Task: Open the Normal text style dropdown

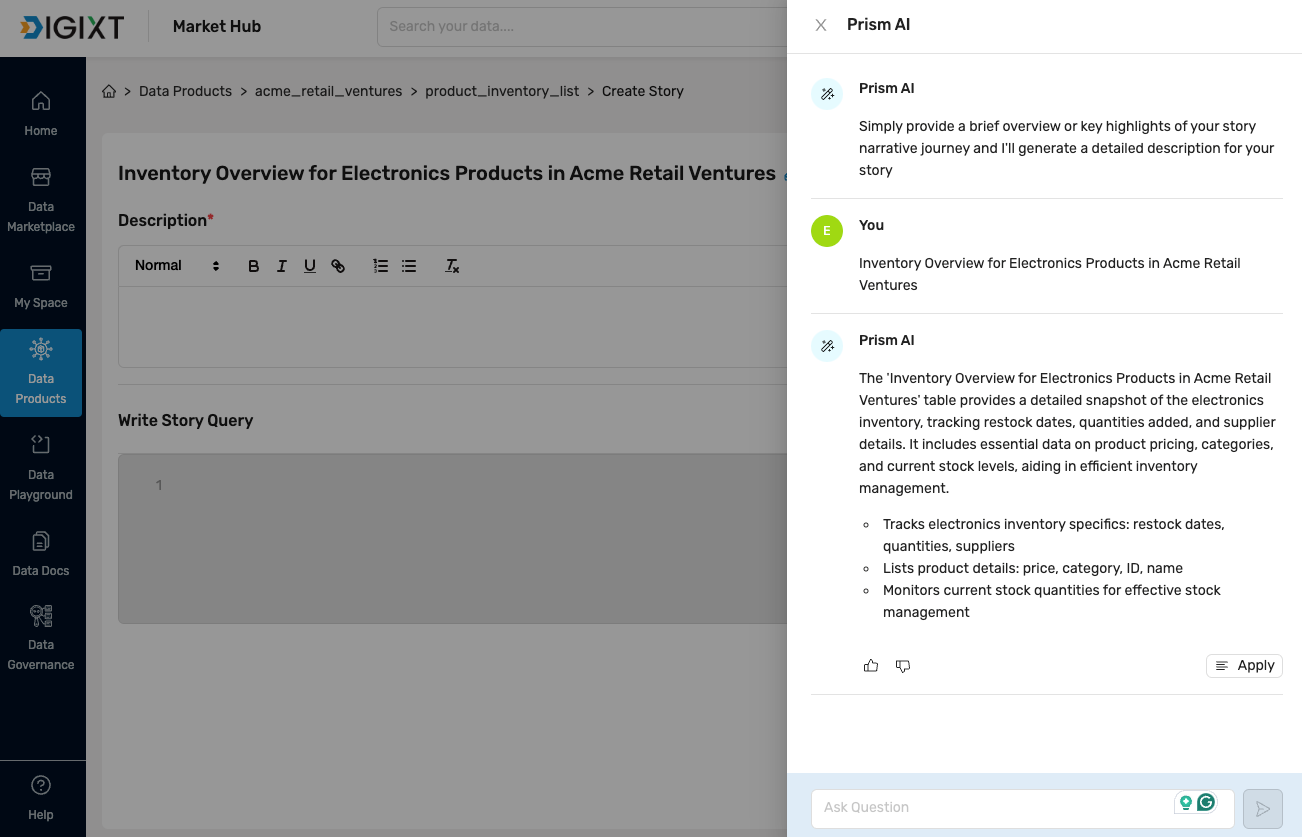Action: coord(177,266)
